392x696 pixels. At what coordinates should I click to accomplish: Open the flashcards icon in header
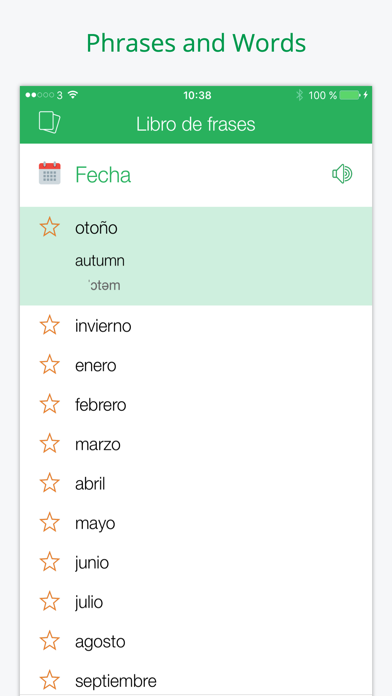click(49, 123)
